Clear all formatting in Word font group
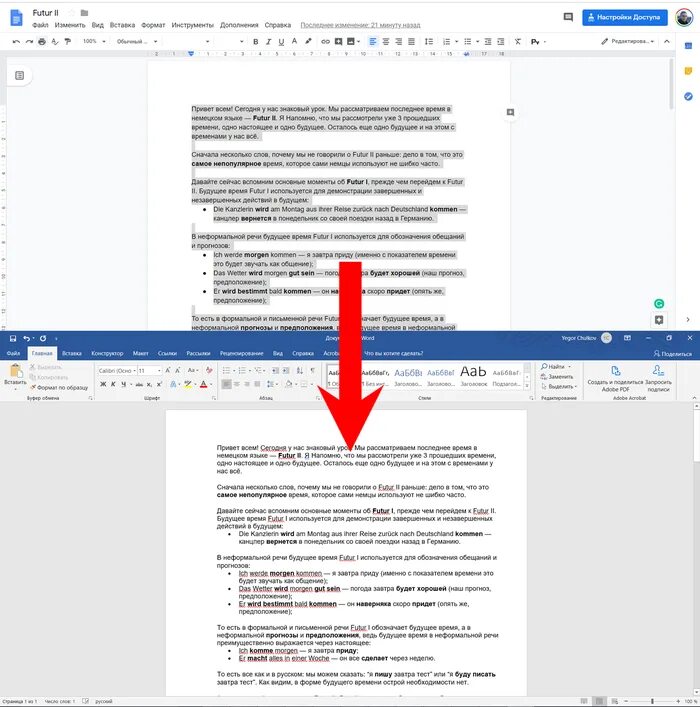700x707 pixels. (x=209, y=370)
